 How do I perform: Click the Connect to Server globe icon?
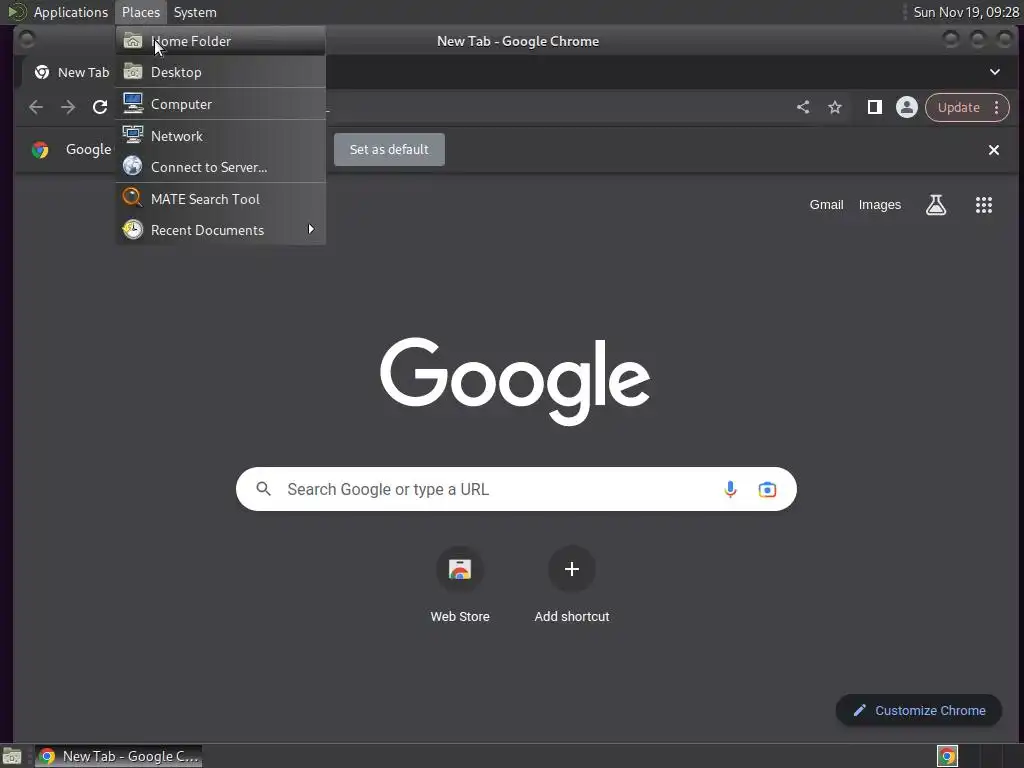tap(133, 166)
